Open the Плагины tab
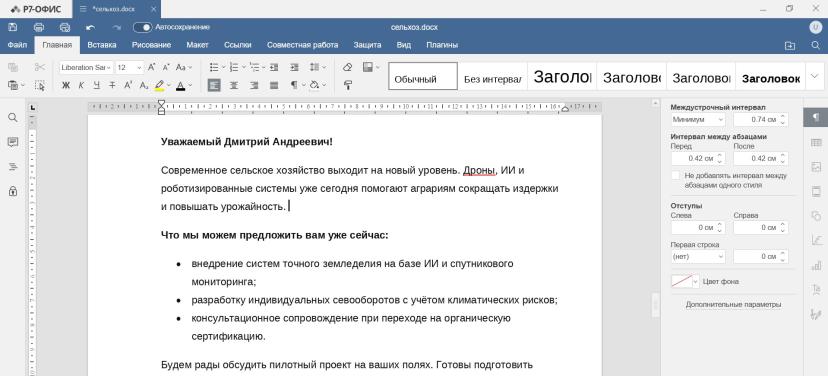The image size is (828, 376). [x=442, y=45]
